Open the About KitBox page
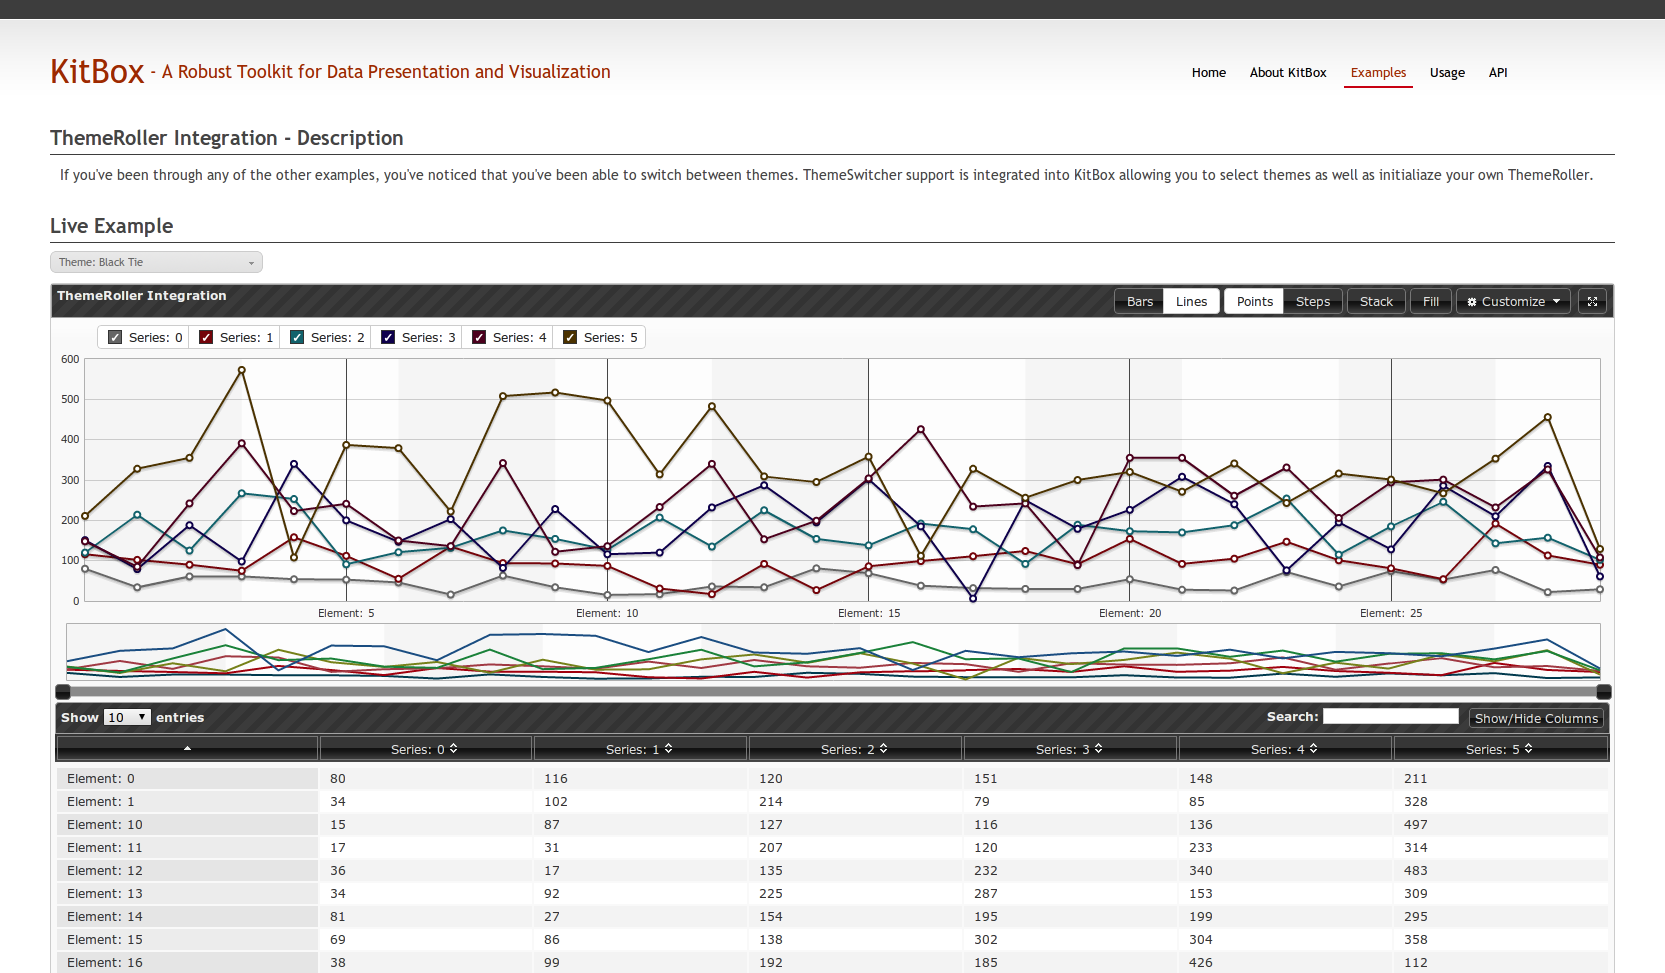Viewport: 1665px width, 973px height. coord(1288,72)
